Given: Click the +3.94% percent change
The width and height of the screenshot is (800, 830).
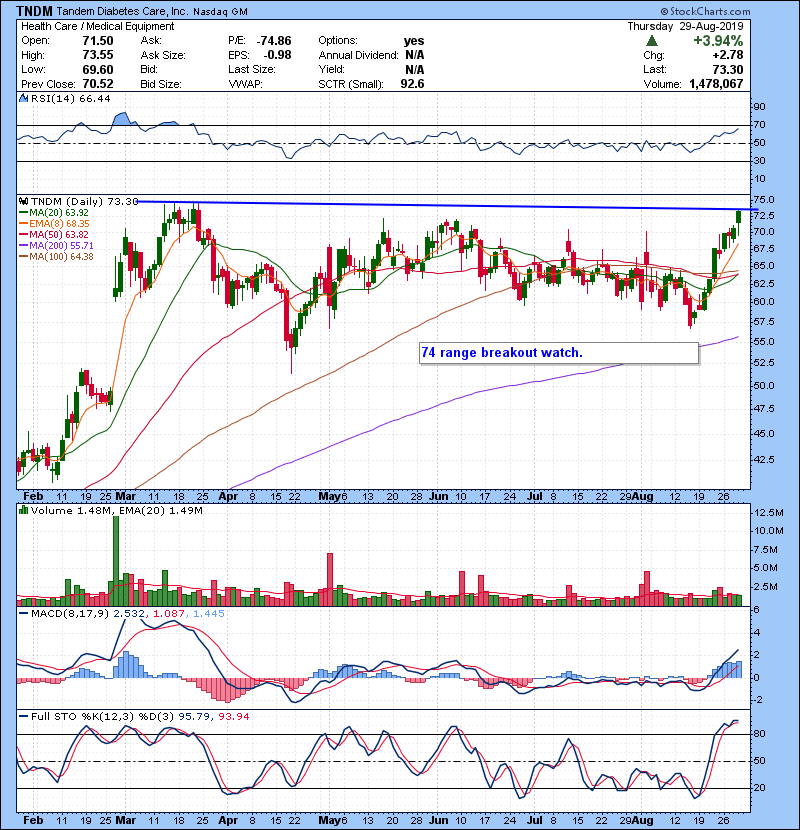Looking at the screenshot, I should point(718,41).
